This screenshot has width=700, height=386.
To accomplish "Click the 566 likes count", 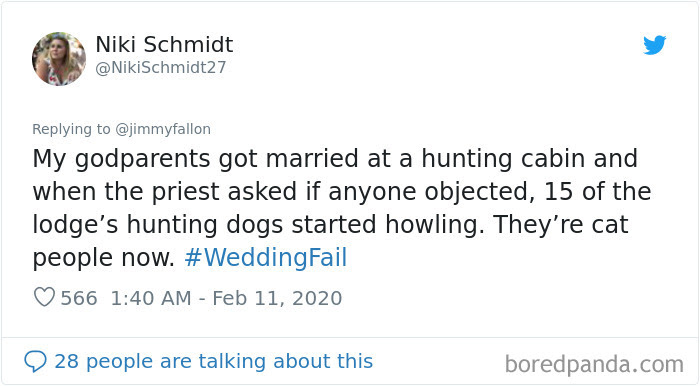I will pyautogui.click(x=79, y=298).
